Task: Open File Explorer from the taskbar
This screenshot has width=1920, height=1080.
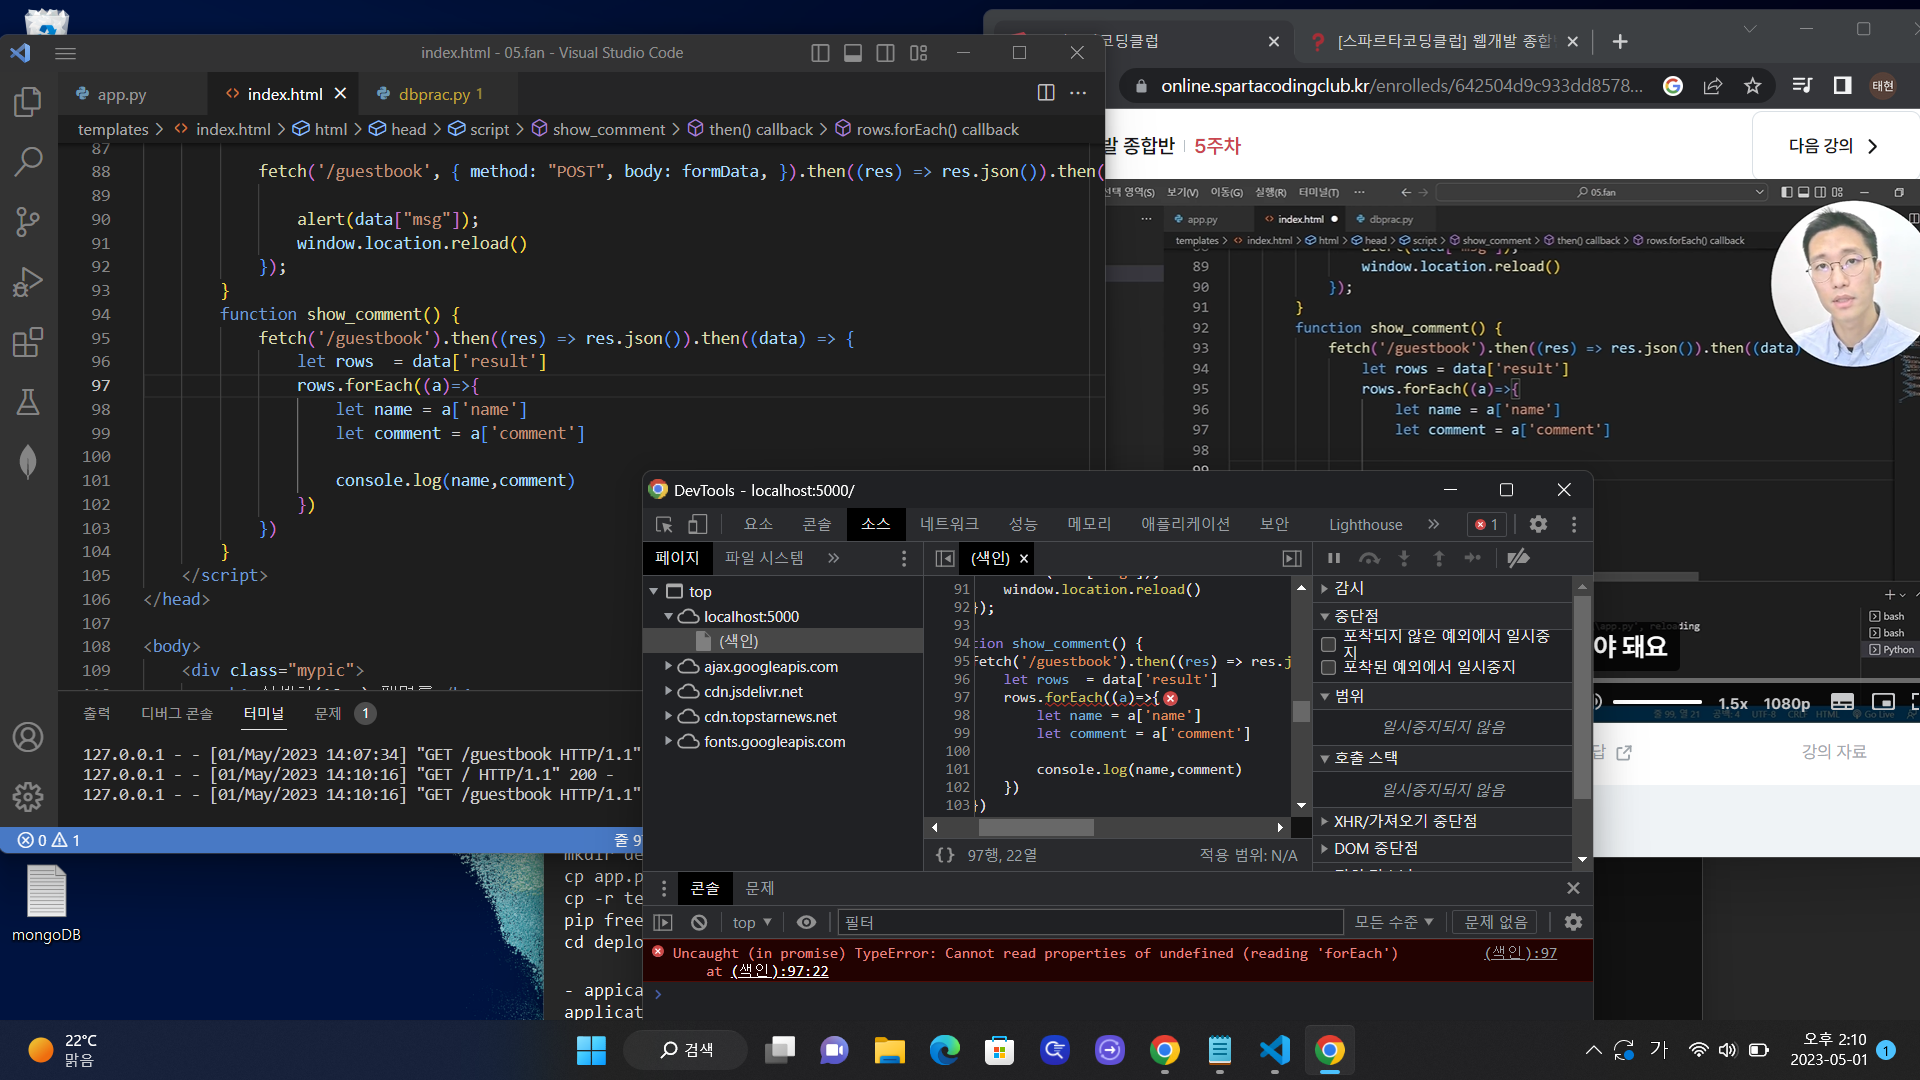Action: pyautogui.click(x=889, y=1050)
